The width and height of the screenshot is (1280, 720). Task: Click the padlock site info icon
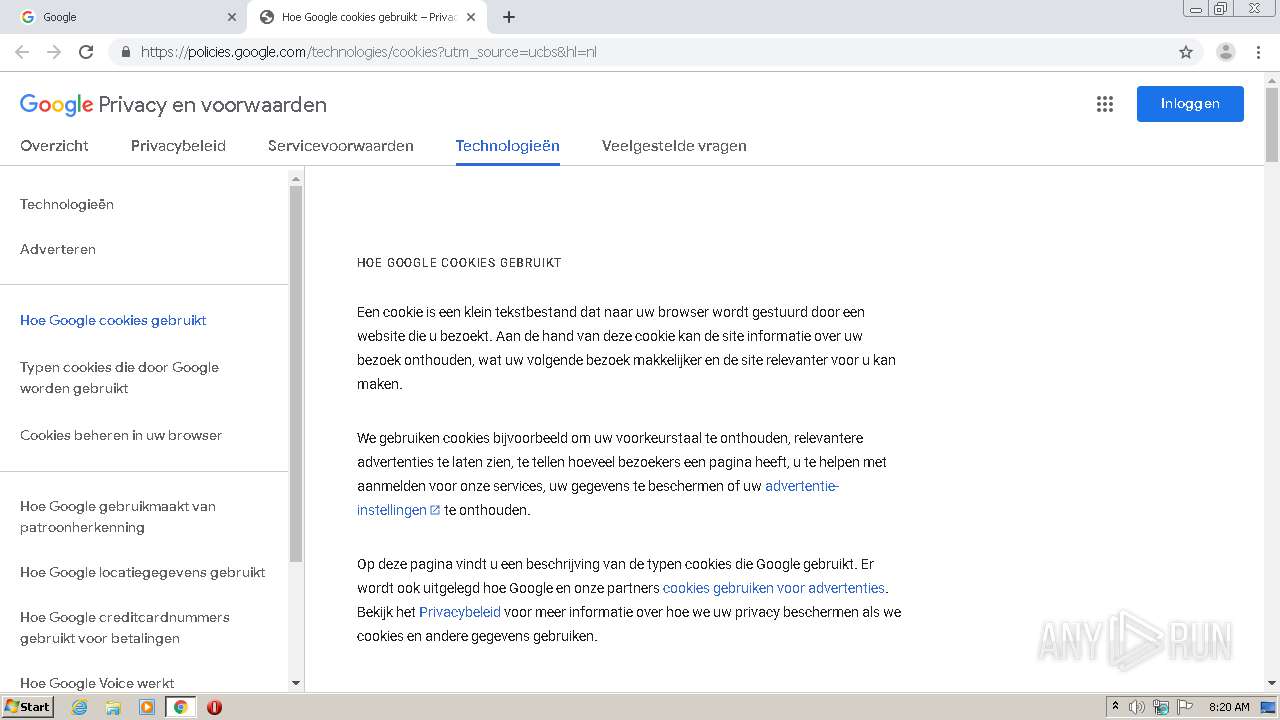tap(126, 52)
